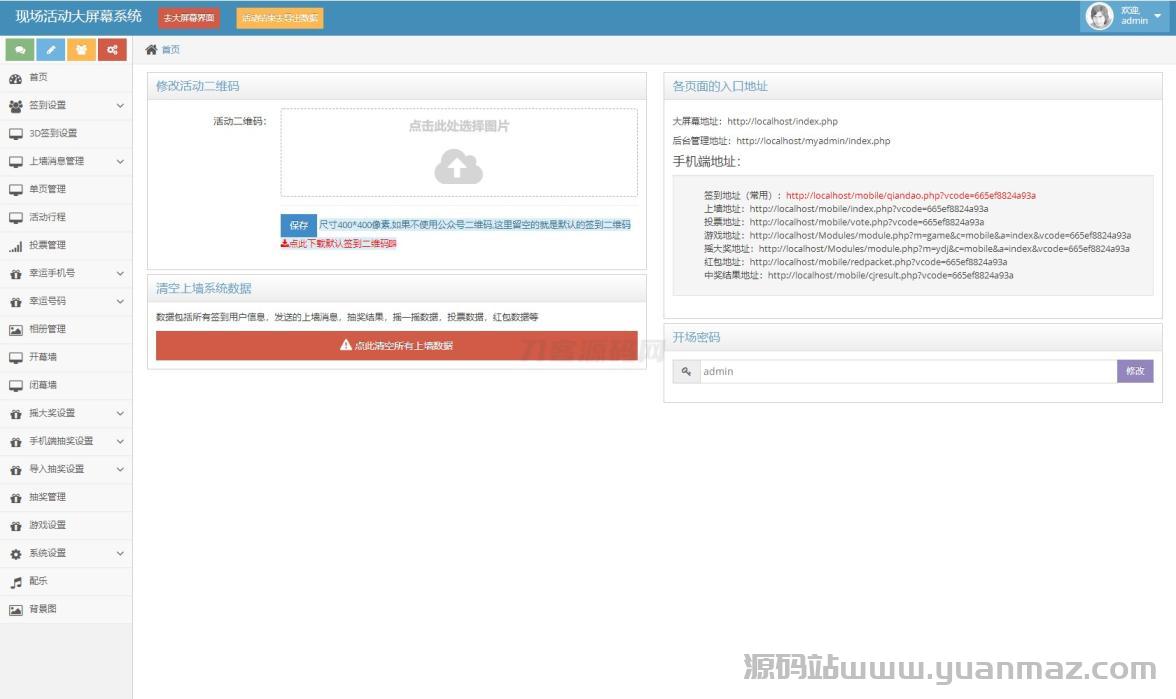Image resolution: width=1176 pixels, height=699 pixels.
Task: Expand the 幸运手机号 submenu arrow
Action: 120,274
